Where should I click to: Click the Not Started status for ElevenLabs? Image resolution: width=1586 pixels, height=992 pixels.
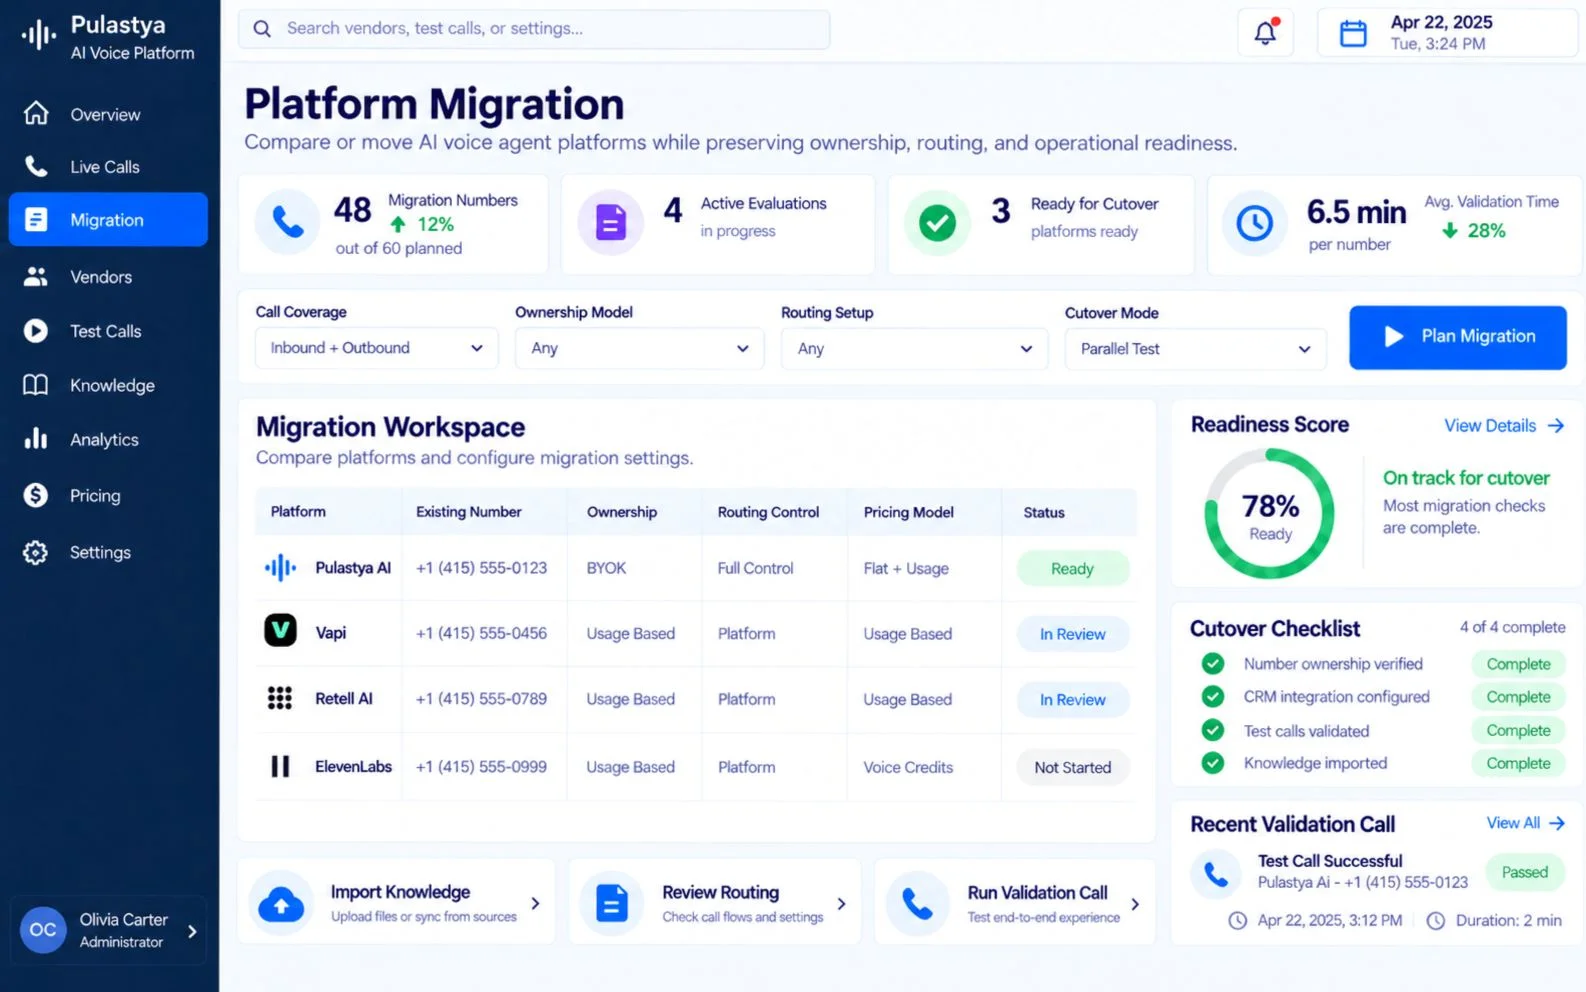tap(1072, 767)
